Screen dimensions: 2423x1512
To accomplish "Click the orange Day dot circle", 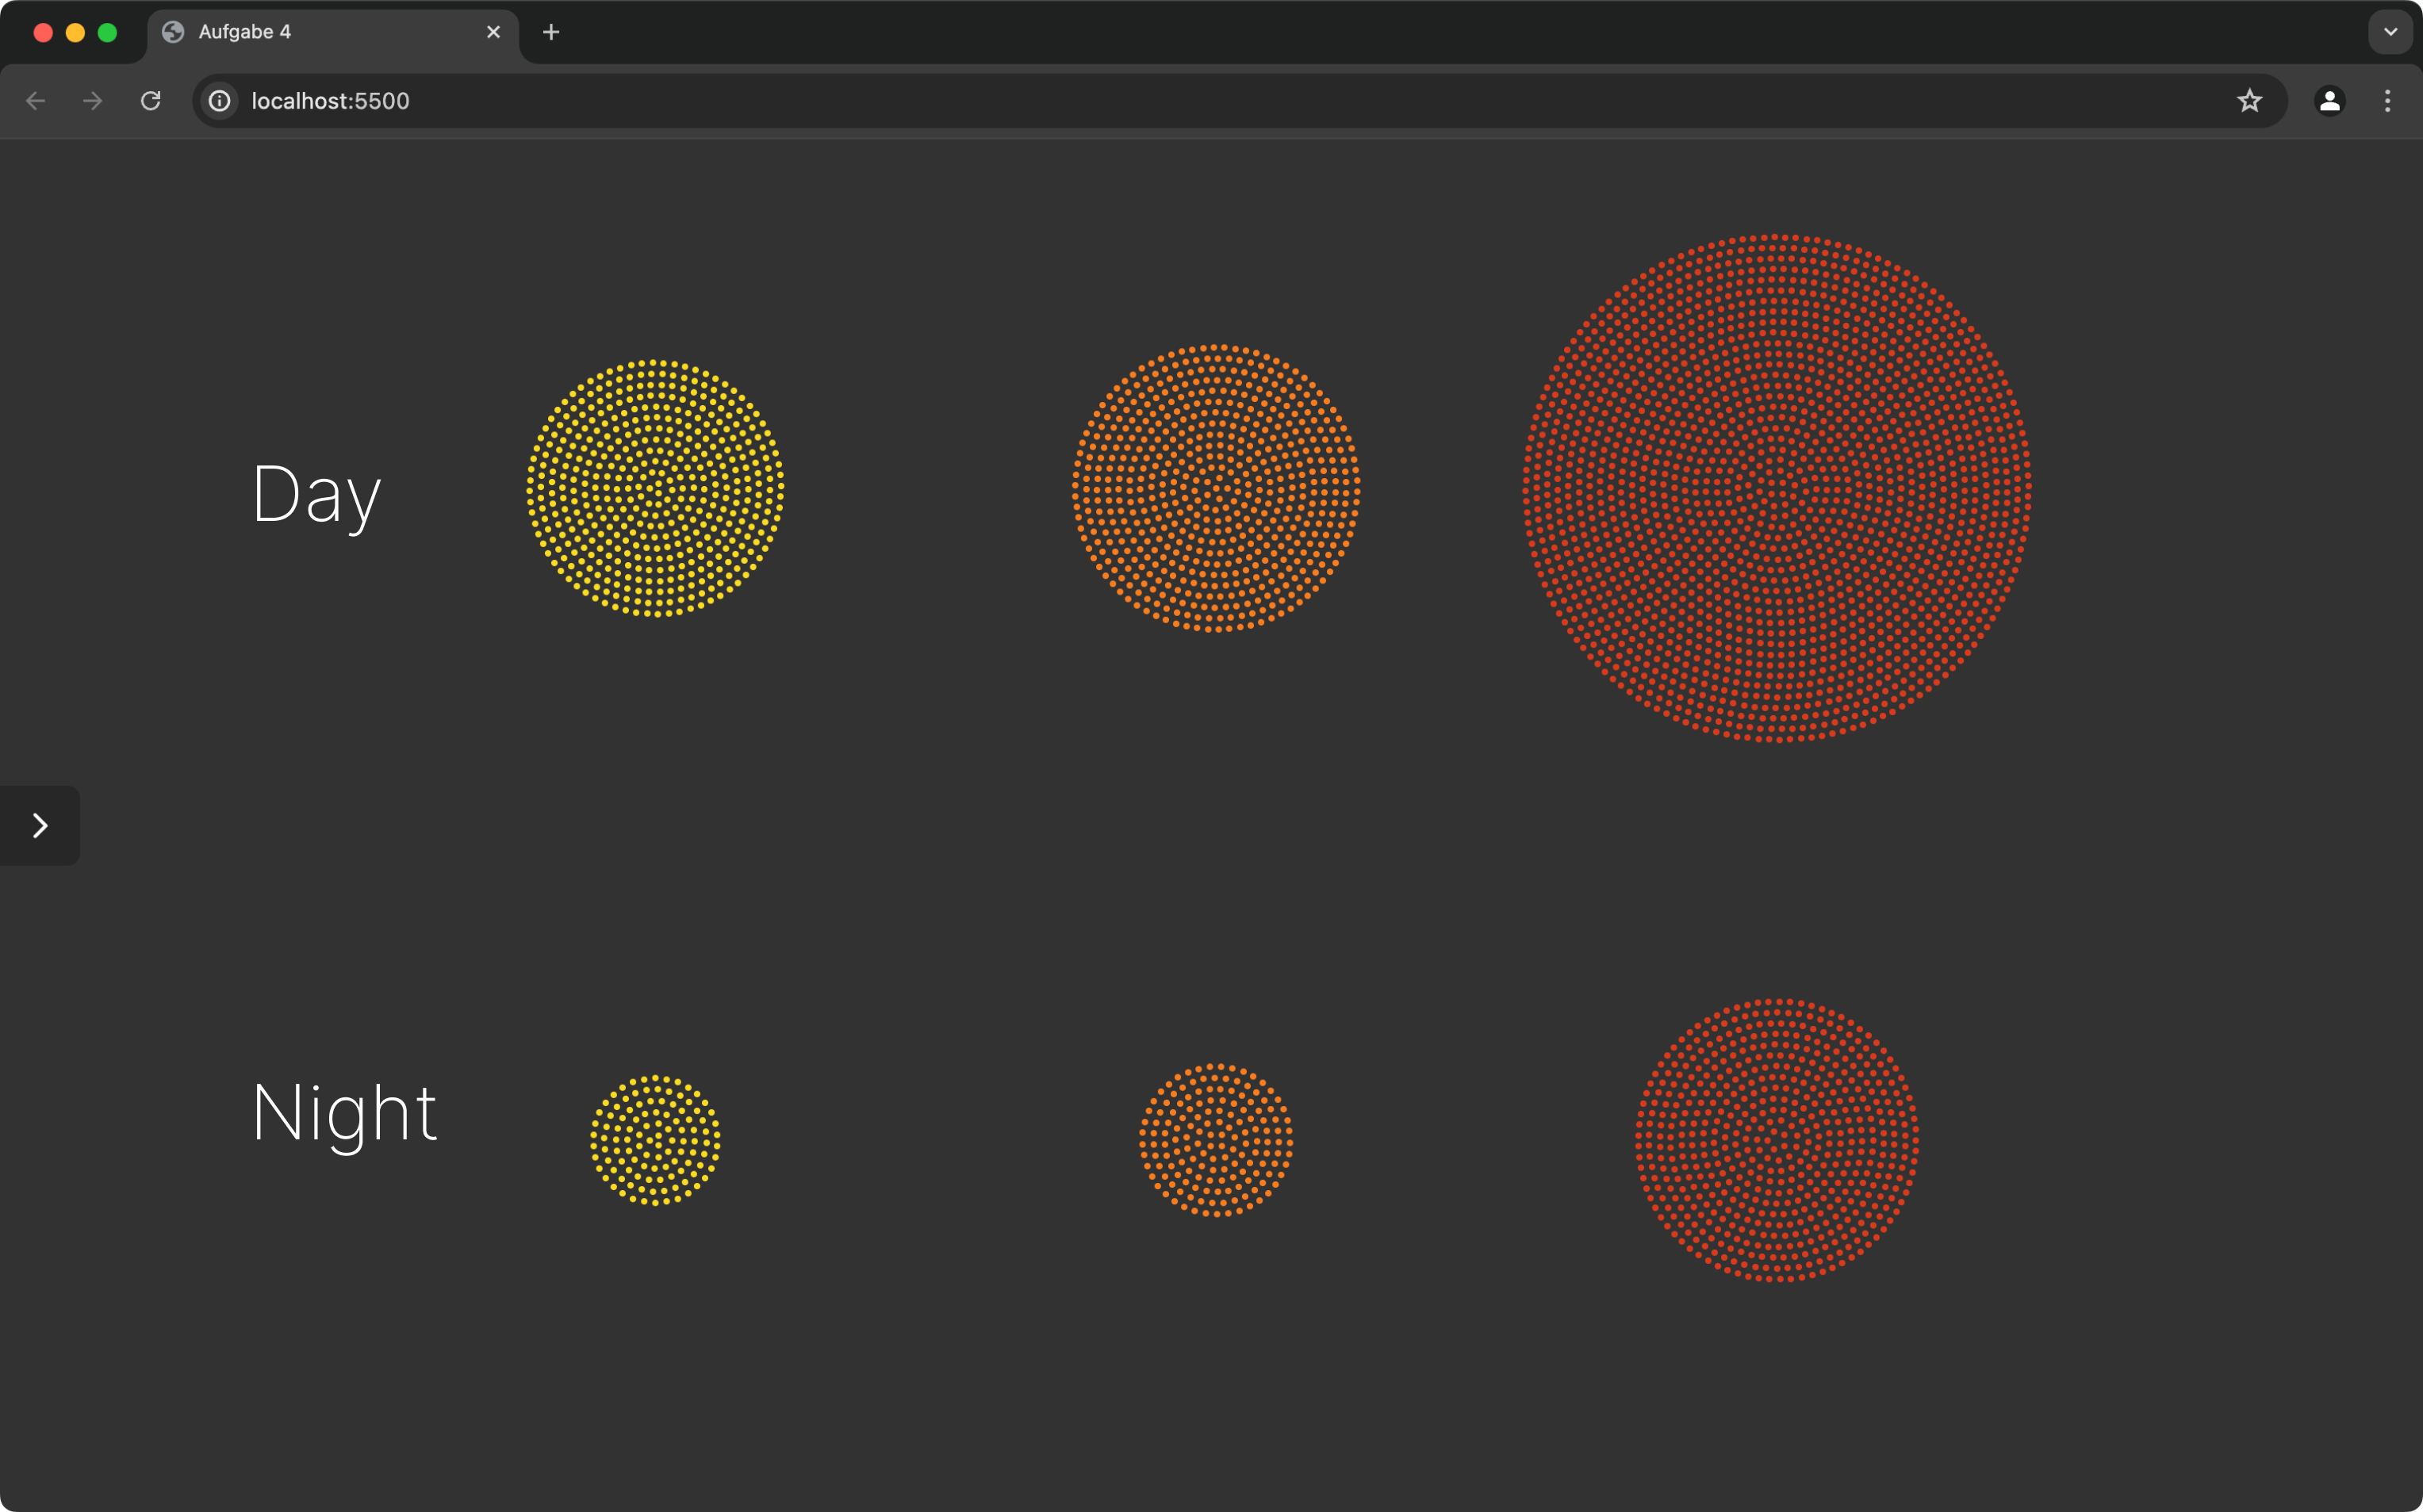I will pyautogui.click(x=1215, y=488).
